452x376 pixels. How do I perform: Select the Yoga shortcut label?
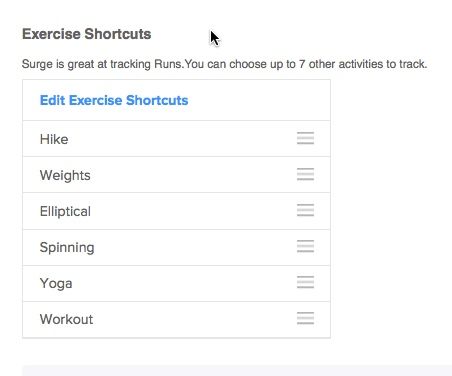coord(56,284)
